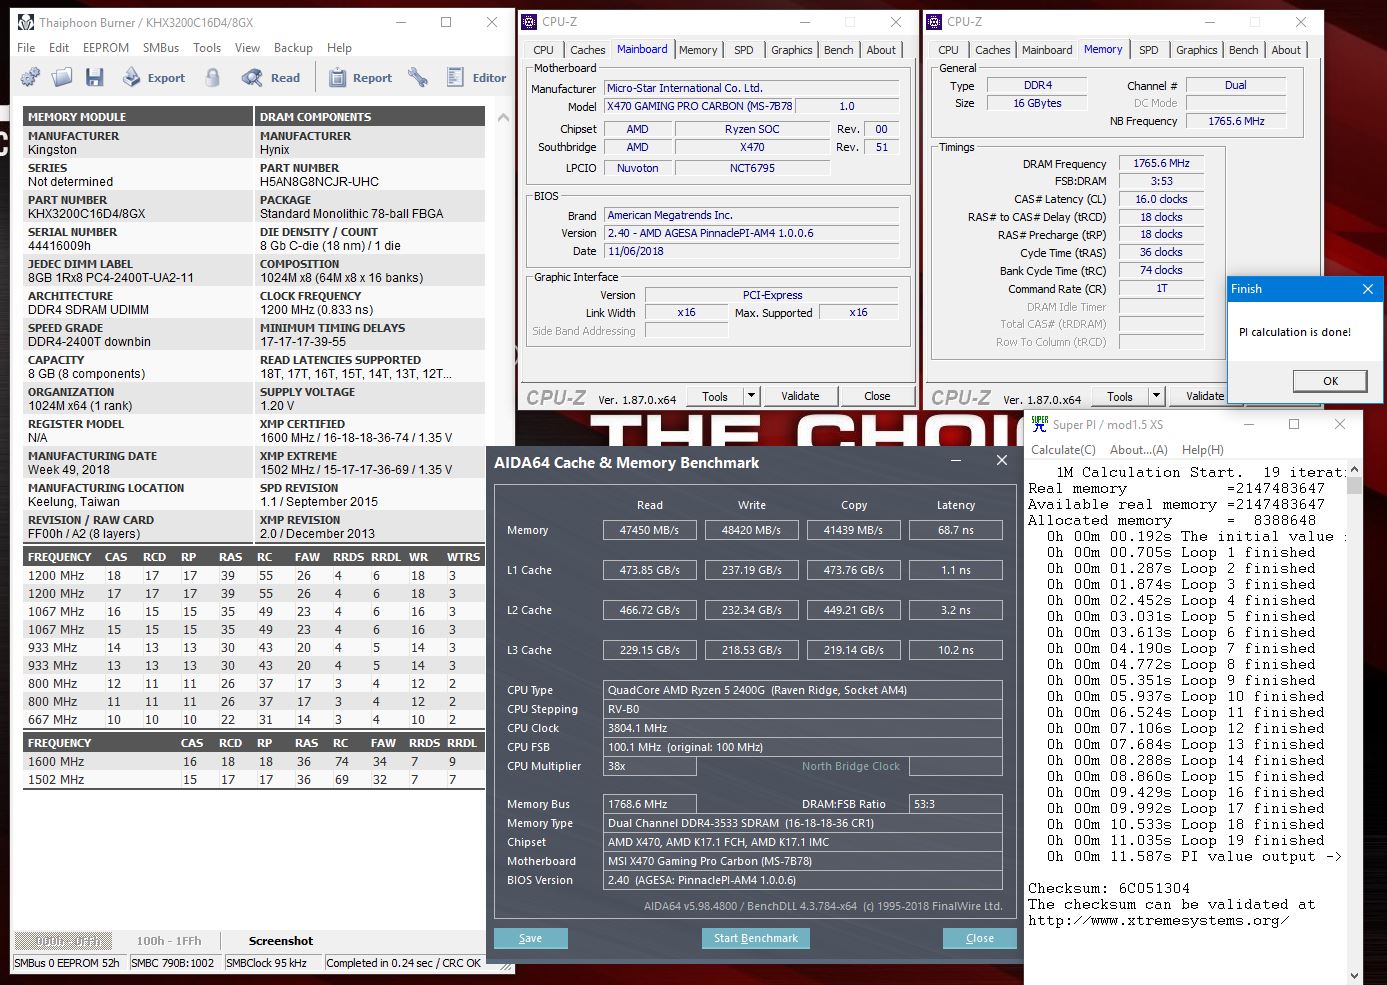Open Calculate(C) menu in Super PI

pyautogui.click(x=1063, y=450)
